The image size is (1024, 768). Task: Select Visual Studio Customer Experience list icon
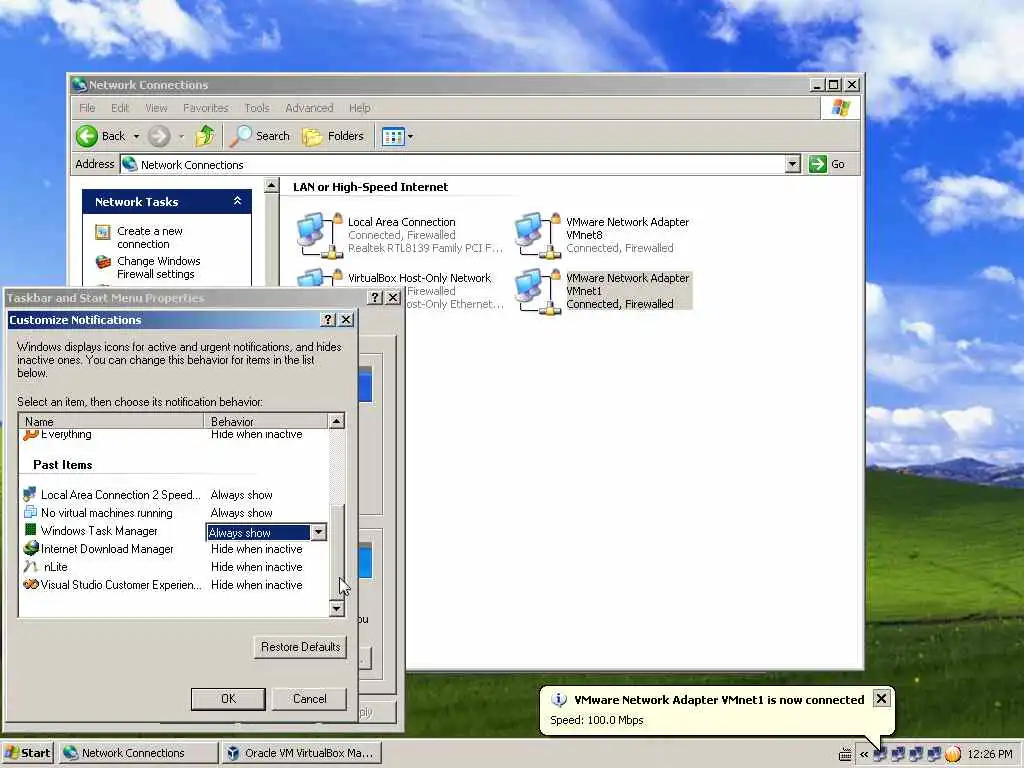31,584
